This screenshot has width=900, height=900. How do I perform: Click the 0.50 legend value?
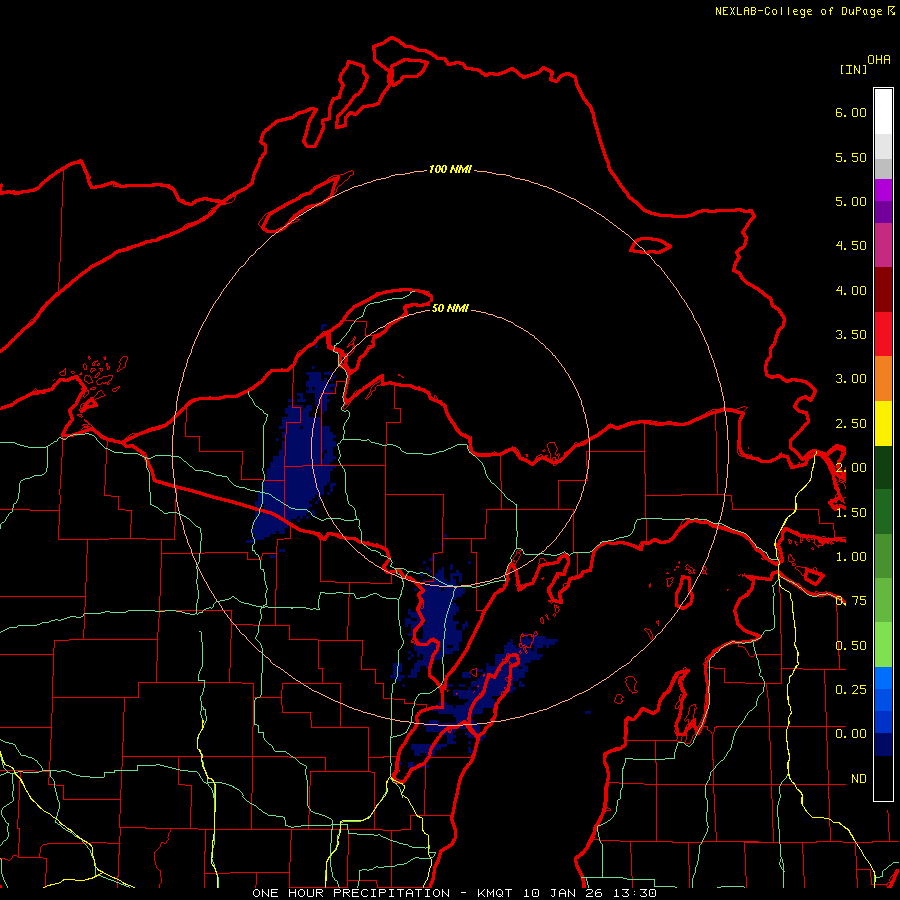coord(851,646)
